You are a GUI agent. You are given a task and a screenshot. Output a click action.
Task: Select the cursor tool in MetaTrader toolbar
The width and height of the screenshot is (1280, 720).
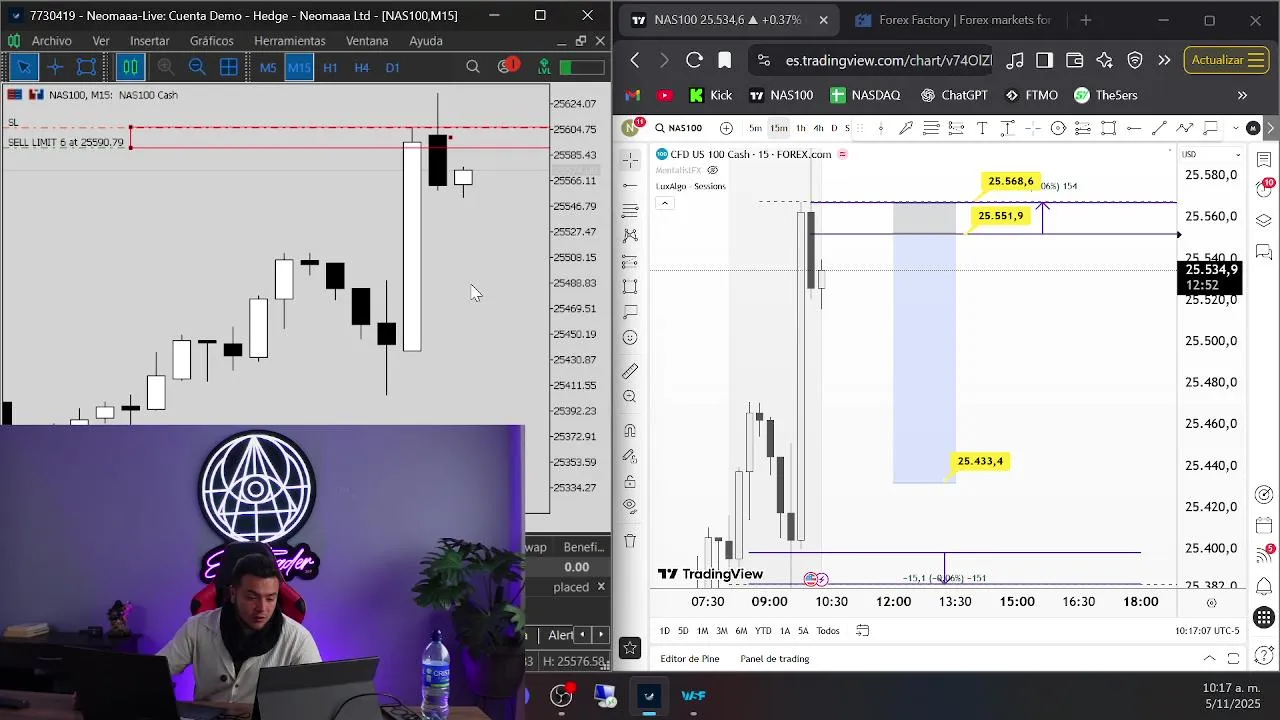pos(24,67)
